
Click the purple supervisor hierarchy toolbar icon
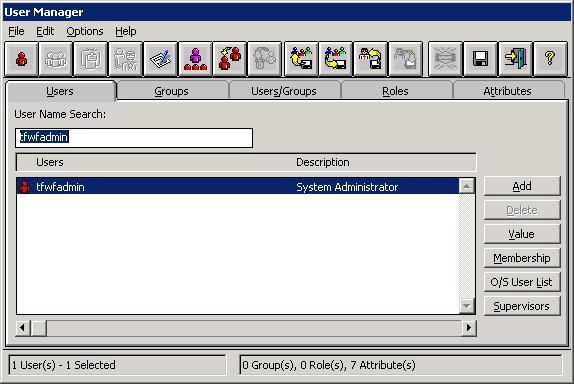click(x=195, y=59)
